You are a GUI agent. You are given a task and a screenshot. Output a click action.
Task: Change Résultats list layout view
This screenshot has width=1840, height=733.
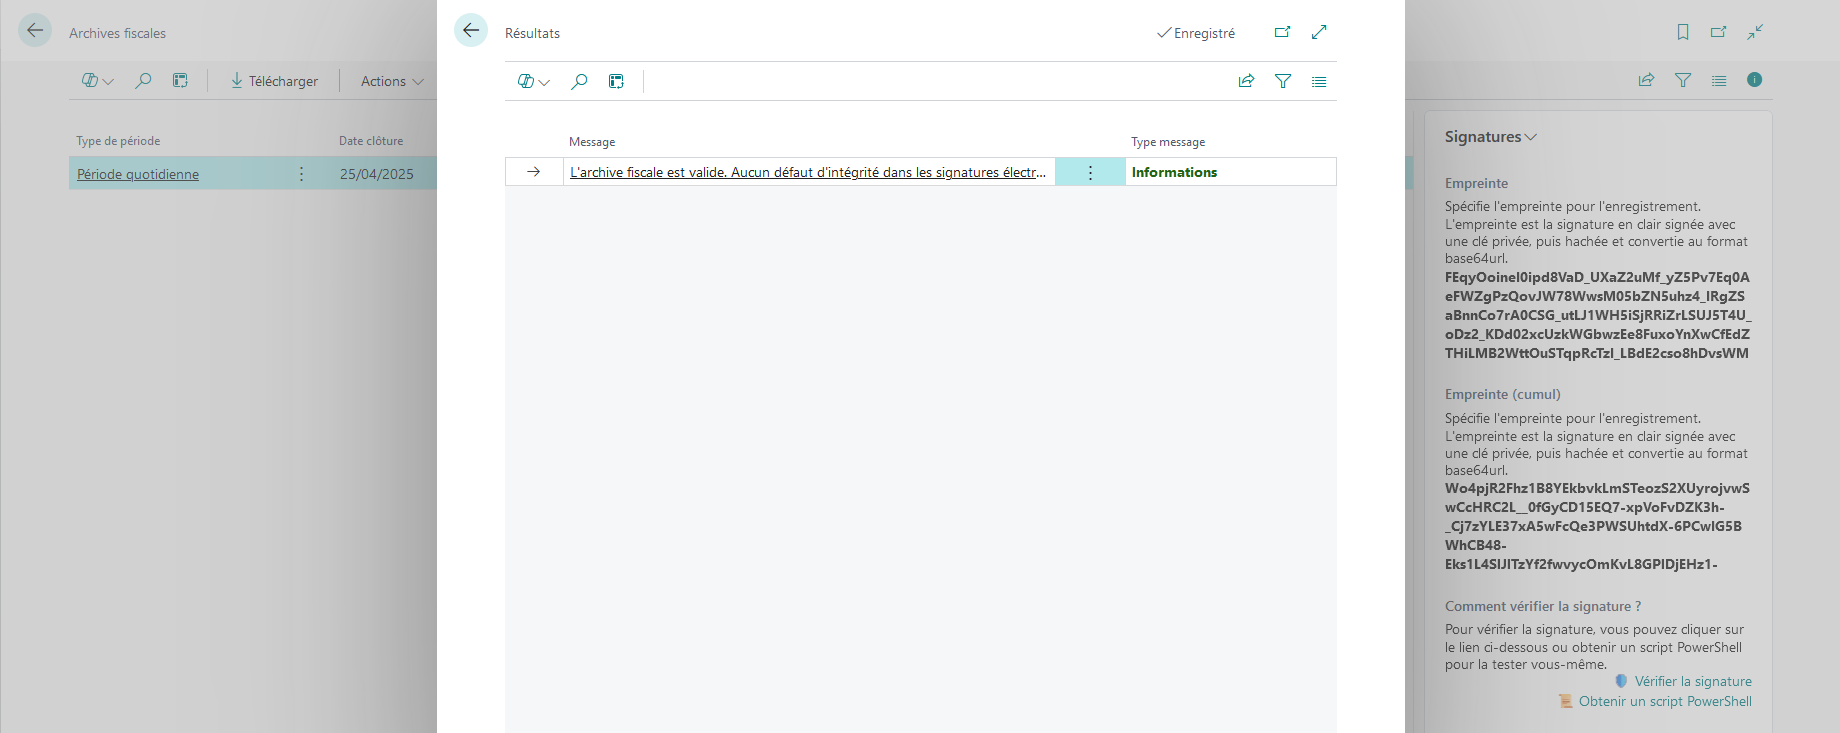1319,81
